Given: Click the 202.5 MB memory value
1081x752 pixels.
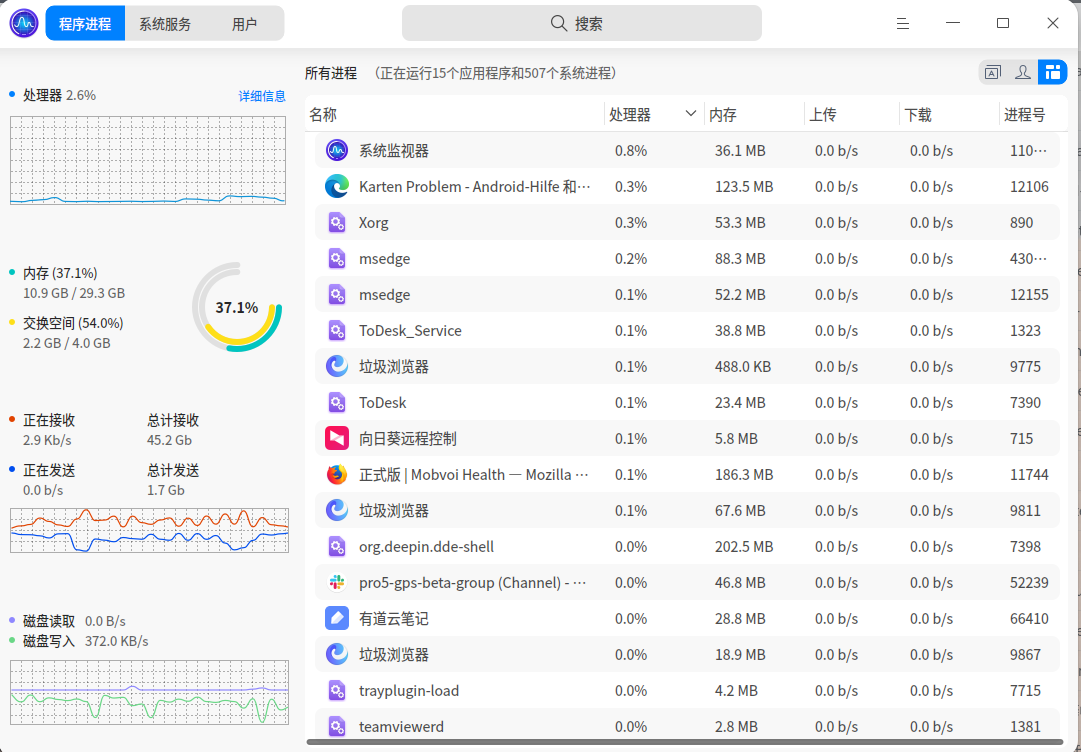Looking at the screenshot, I should pyautogui.click(x=744, y=547).
